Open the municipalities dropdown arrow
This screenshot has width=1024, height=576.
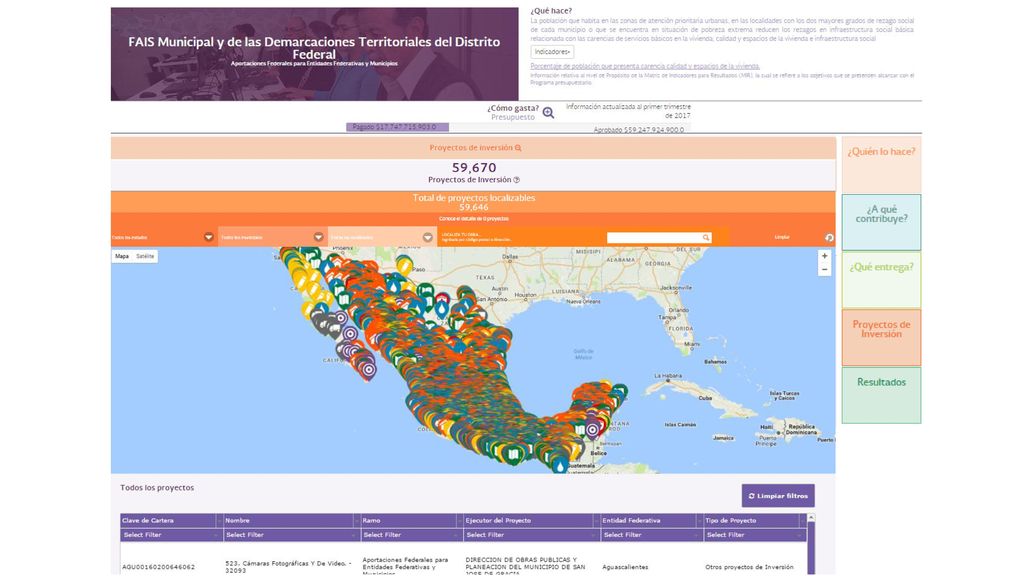pyautogui.click(x=319, y=237)
